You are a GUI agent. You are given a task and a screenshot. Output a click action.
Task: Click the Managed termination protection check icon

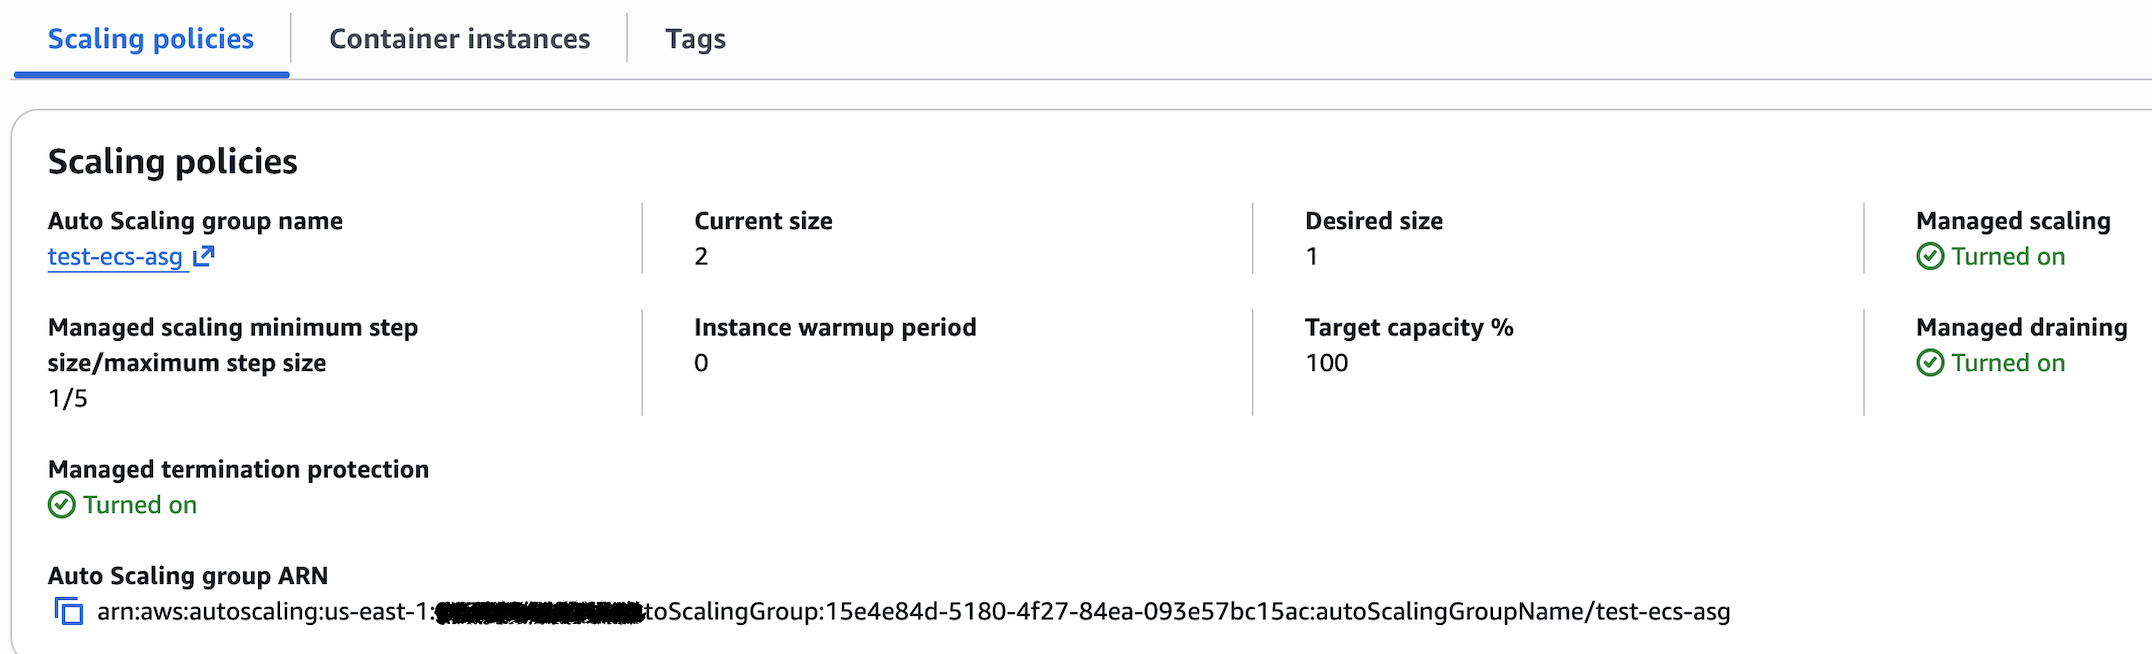click(x=62, y=505)
